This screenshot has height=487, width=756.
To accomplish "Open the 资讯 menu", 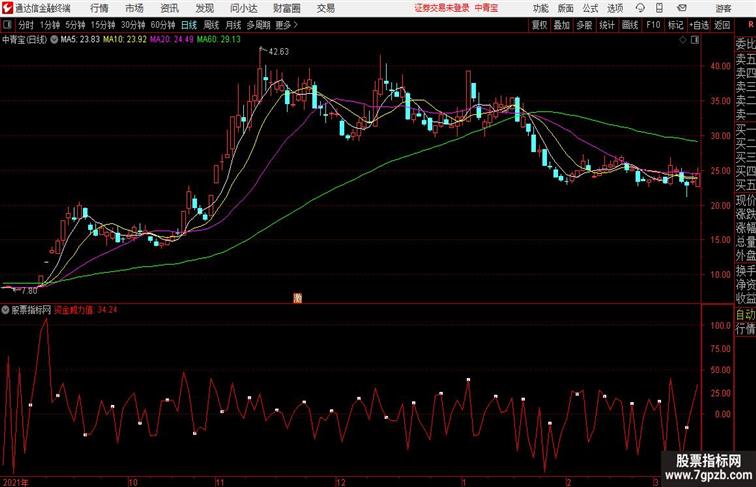I will (169, 8).
